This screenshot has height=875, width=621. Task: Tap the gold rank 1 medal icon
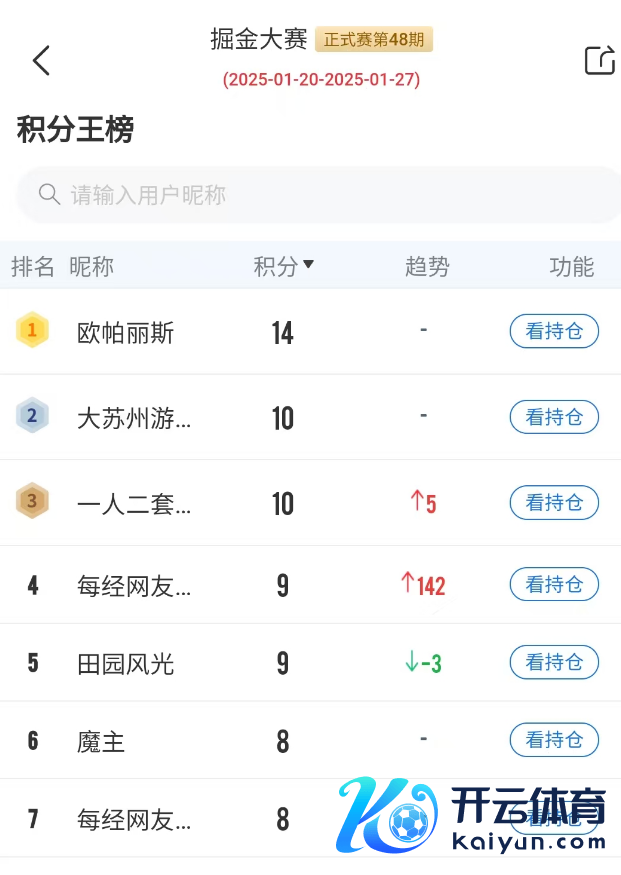(x=32, y=330)
